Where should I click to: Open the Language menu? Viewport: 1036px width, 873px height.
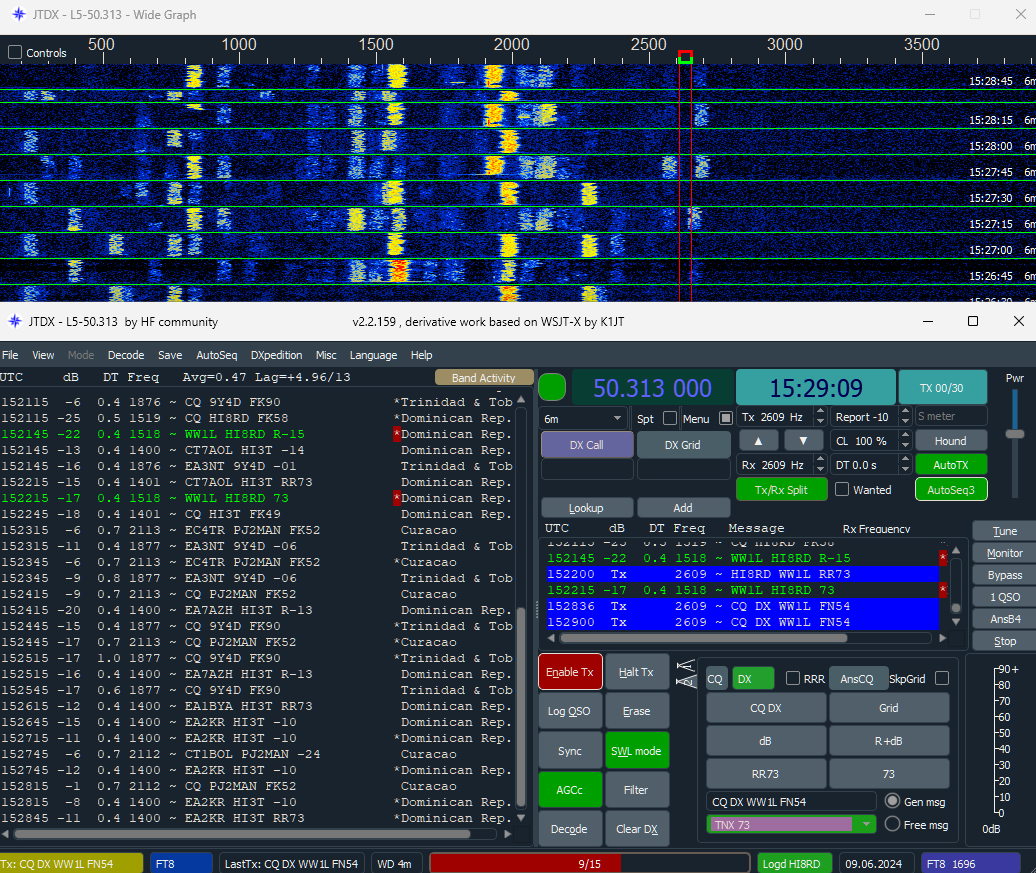coord(373,355)
